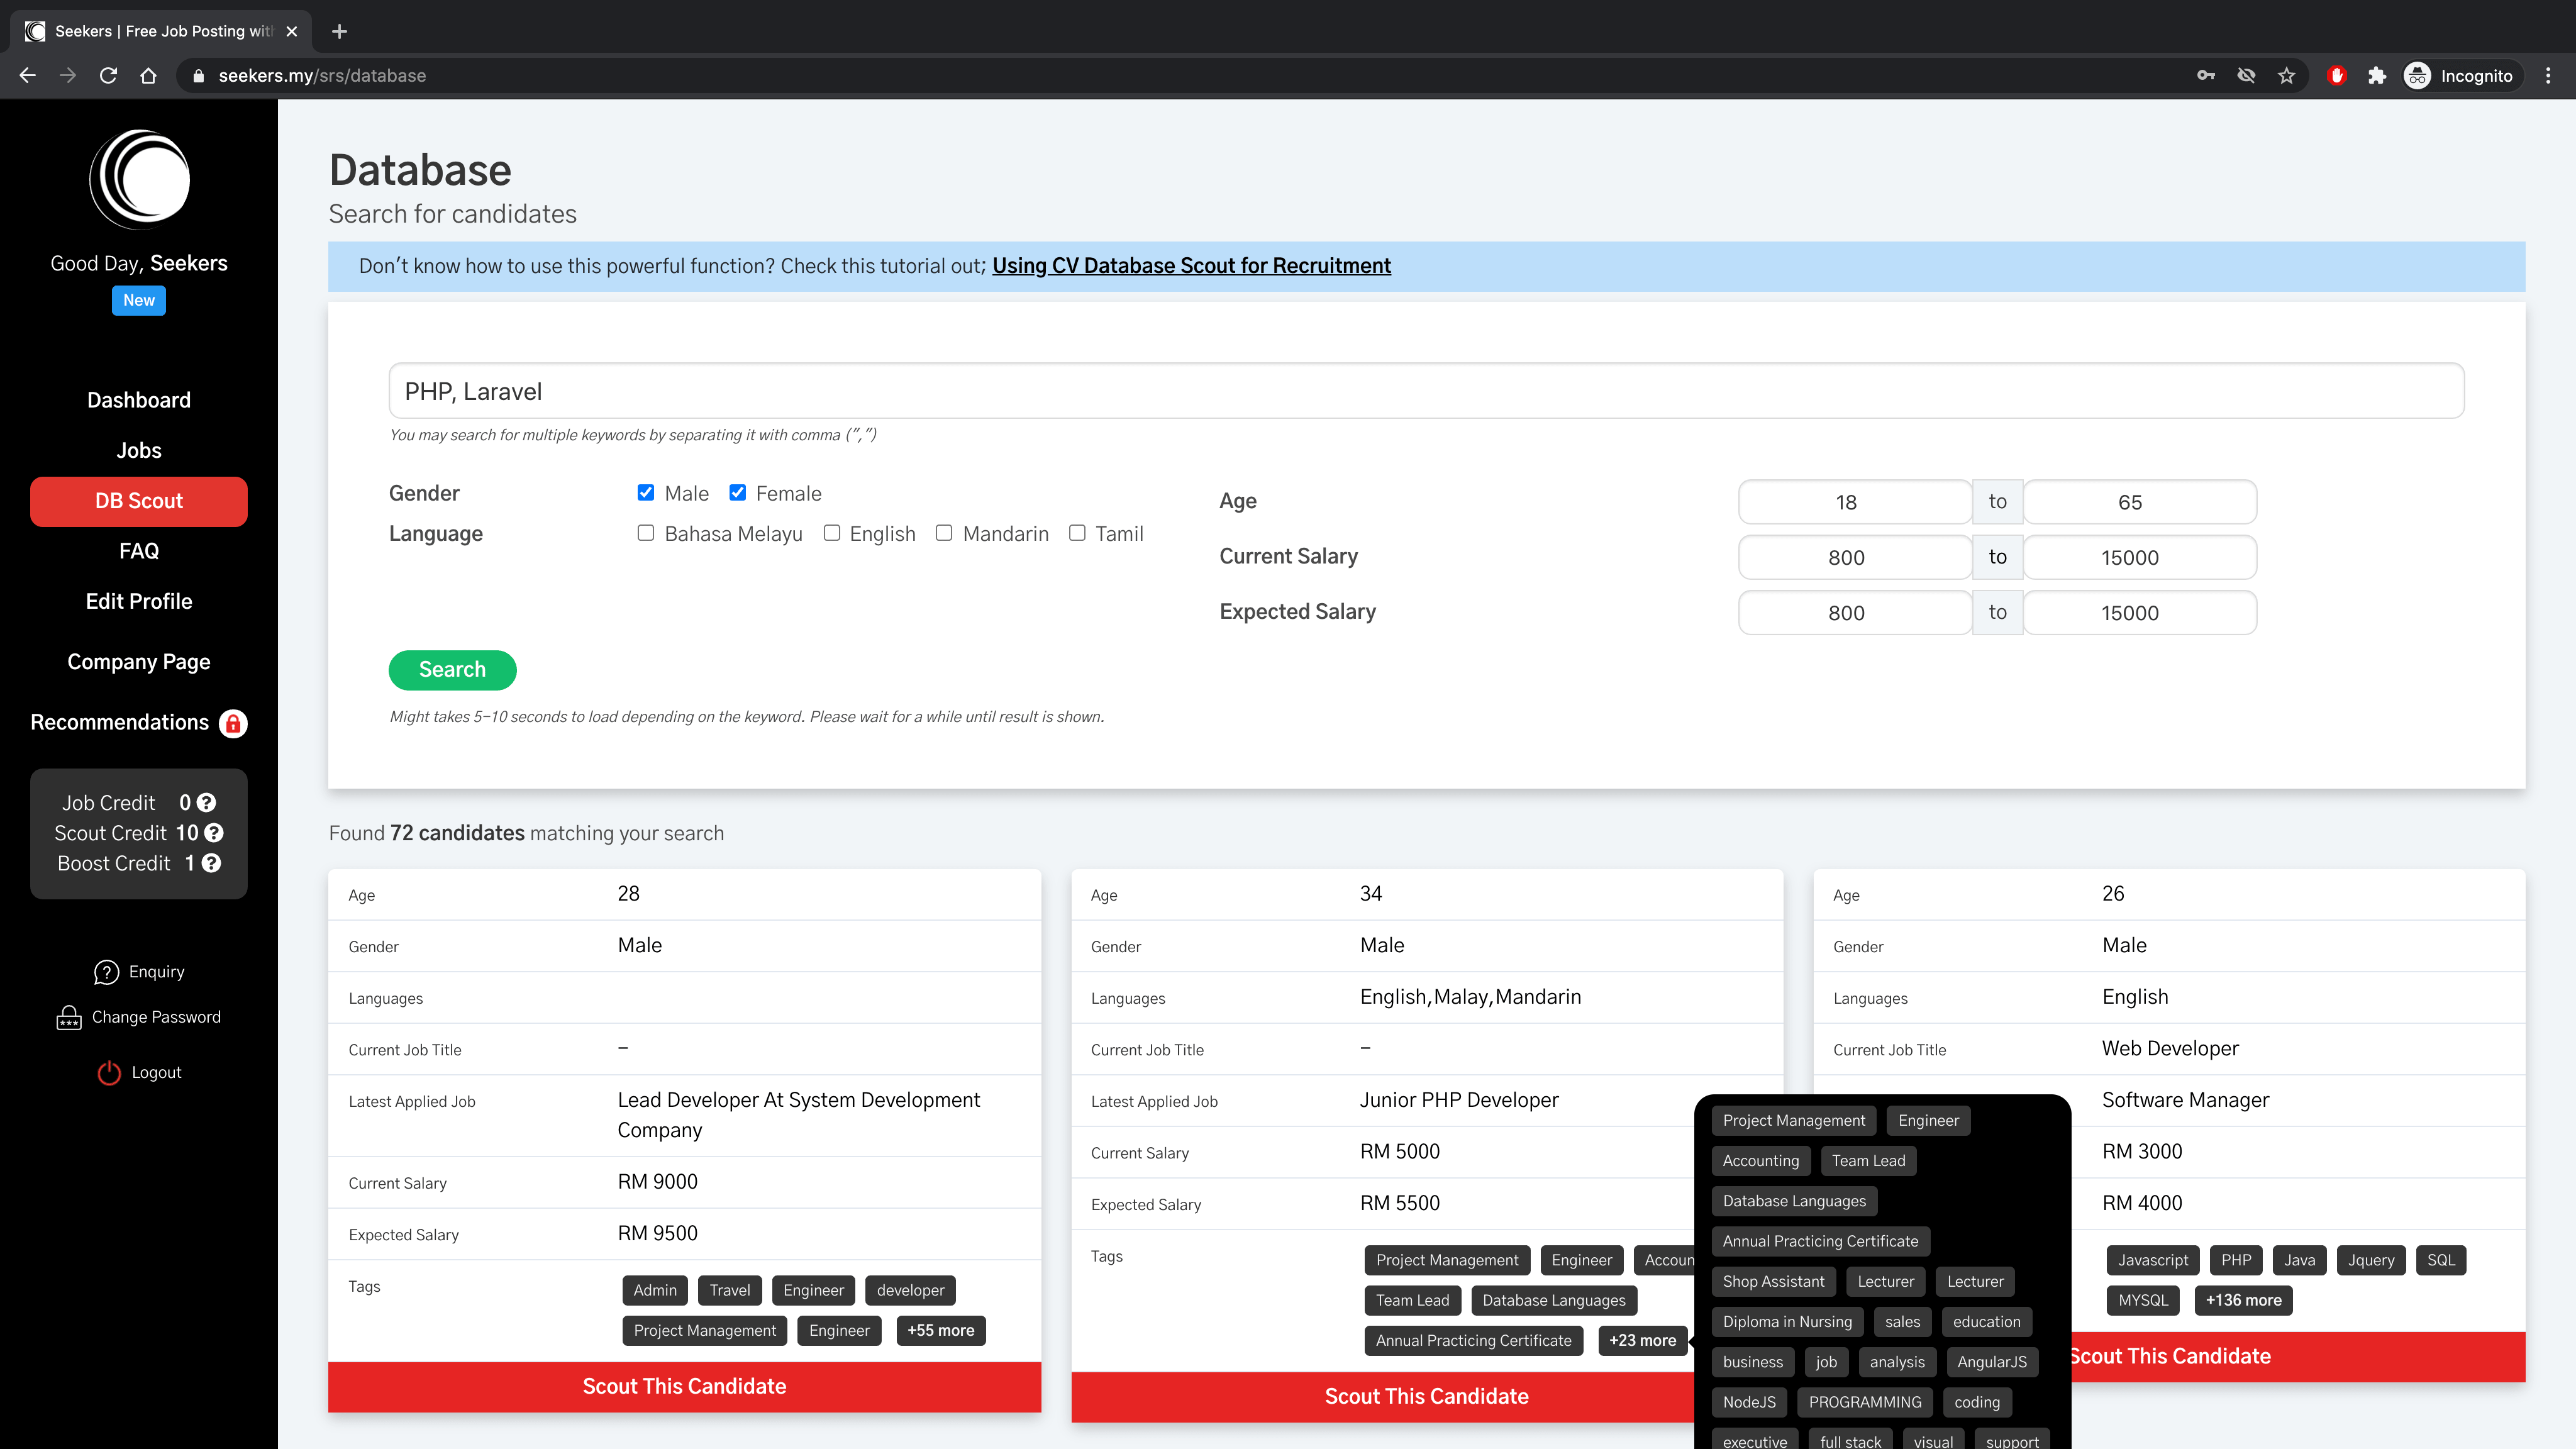Click the Javascript tag
The width and height of the screenshot is (2576, 1449).
(2153, 1260)
